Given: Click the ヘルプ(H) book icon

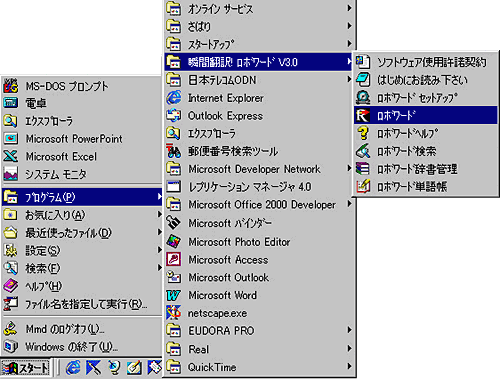Looking at the screenshot, I should click(x=11, y=286).
